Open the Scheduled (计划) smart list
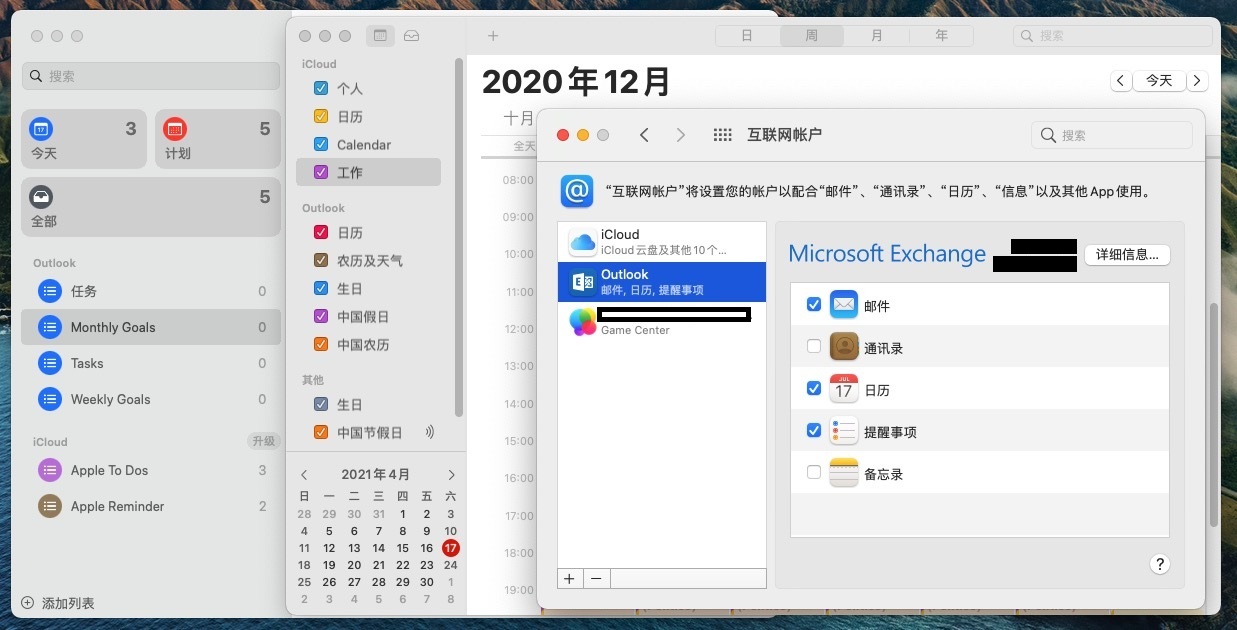Screen dimensions: 1237x630 [218, 139]
